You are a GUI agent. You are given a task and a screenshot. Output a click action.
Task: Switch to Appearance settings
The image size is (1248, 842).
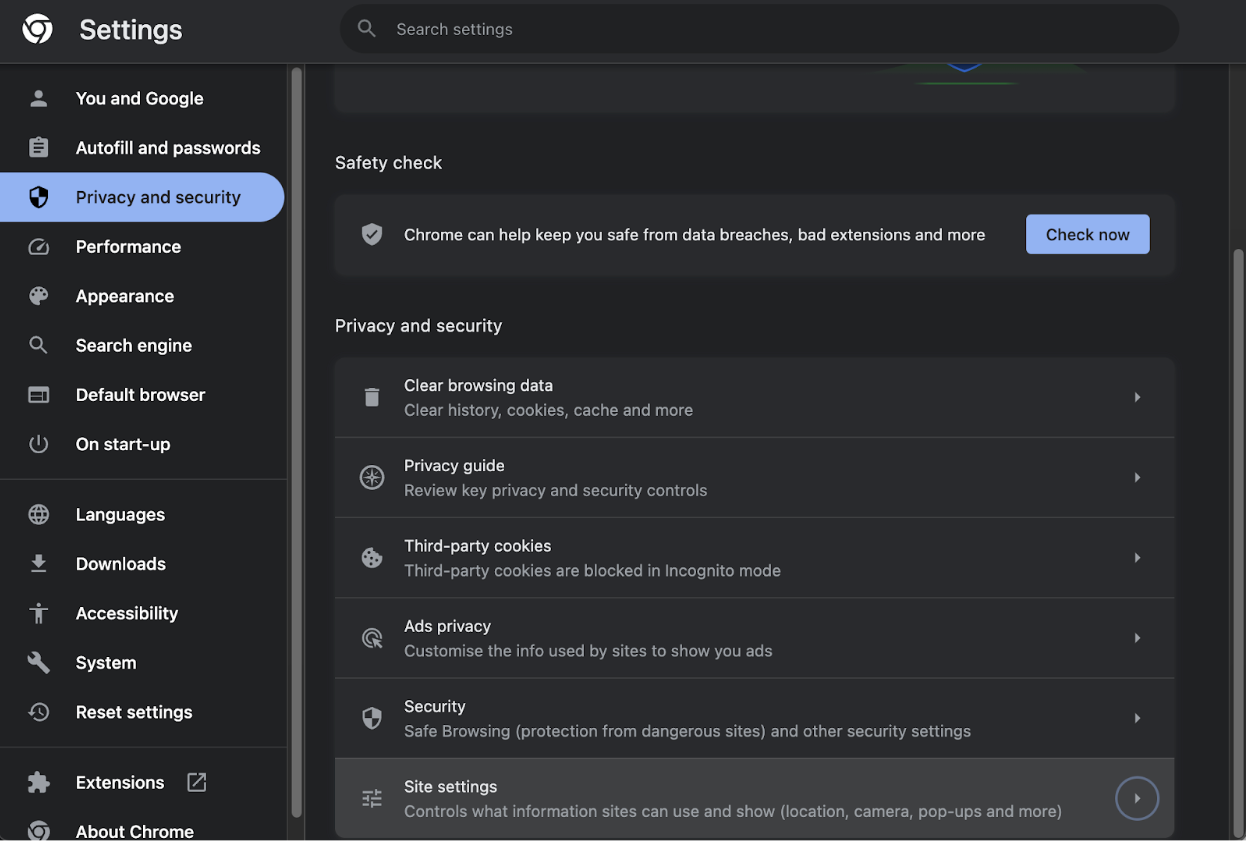tap(125, 296)
